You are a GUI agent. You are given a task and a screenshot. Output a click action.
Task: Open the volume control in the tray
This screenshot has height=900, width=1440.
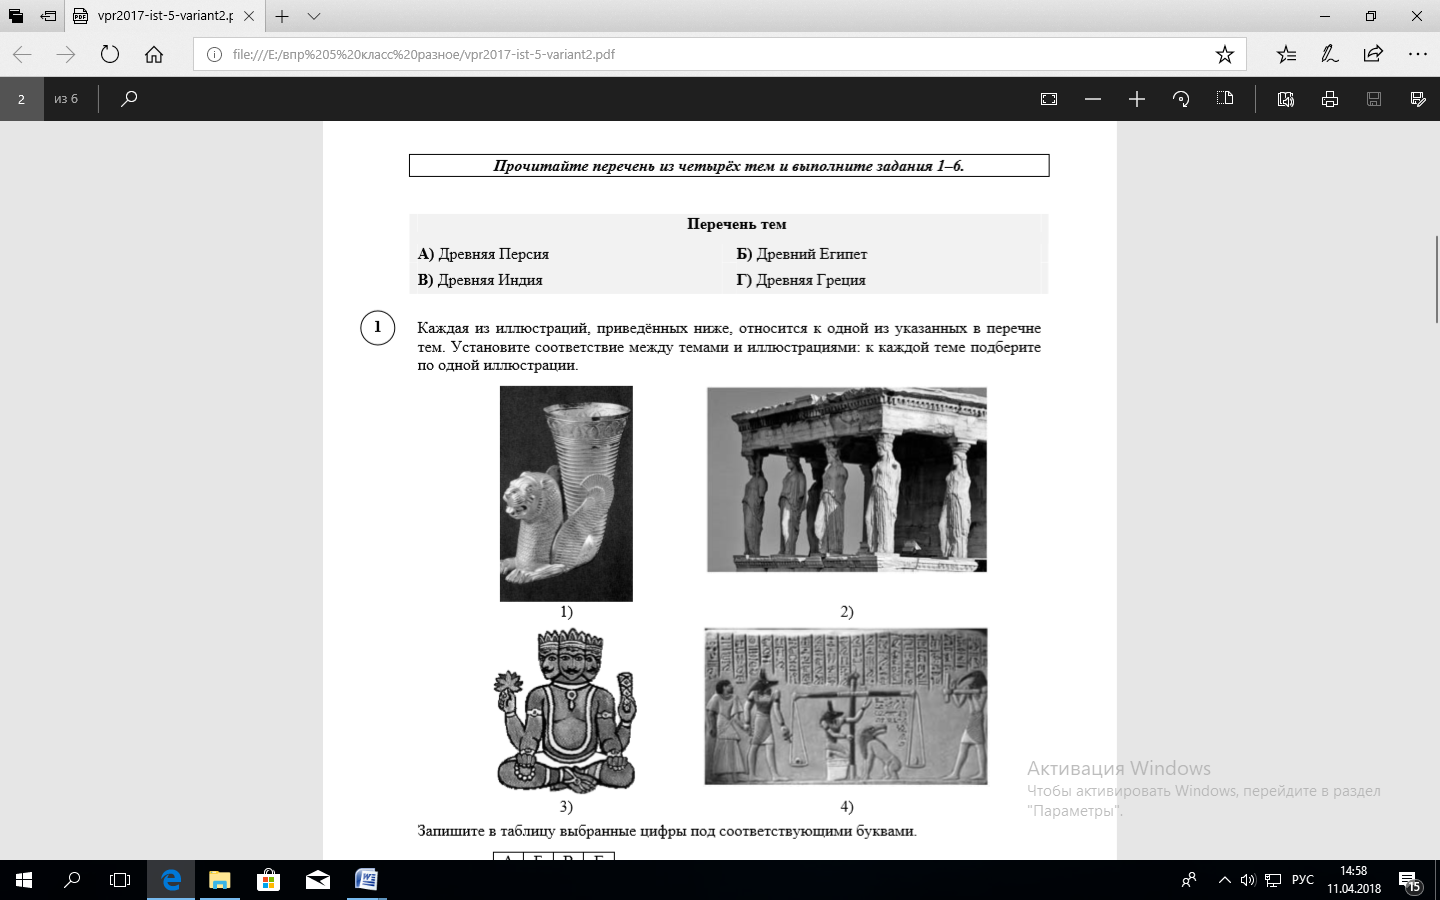click(1248, 880)
